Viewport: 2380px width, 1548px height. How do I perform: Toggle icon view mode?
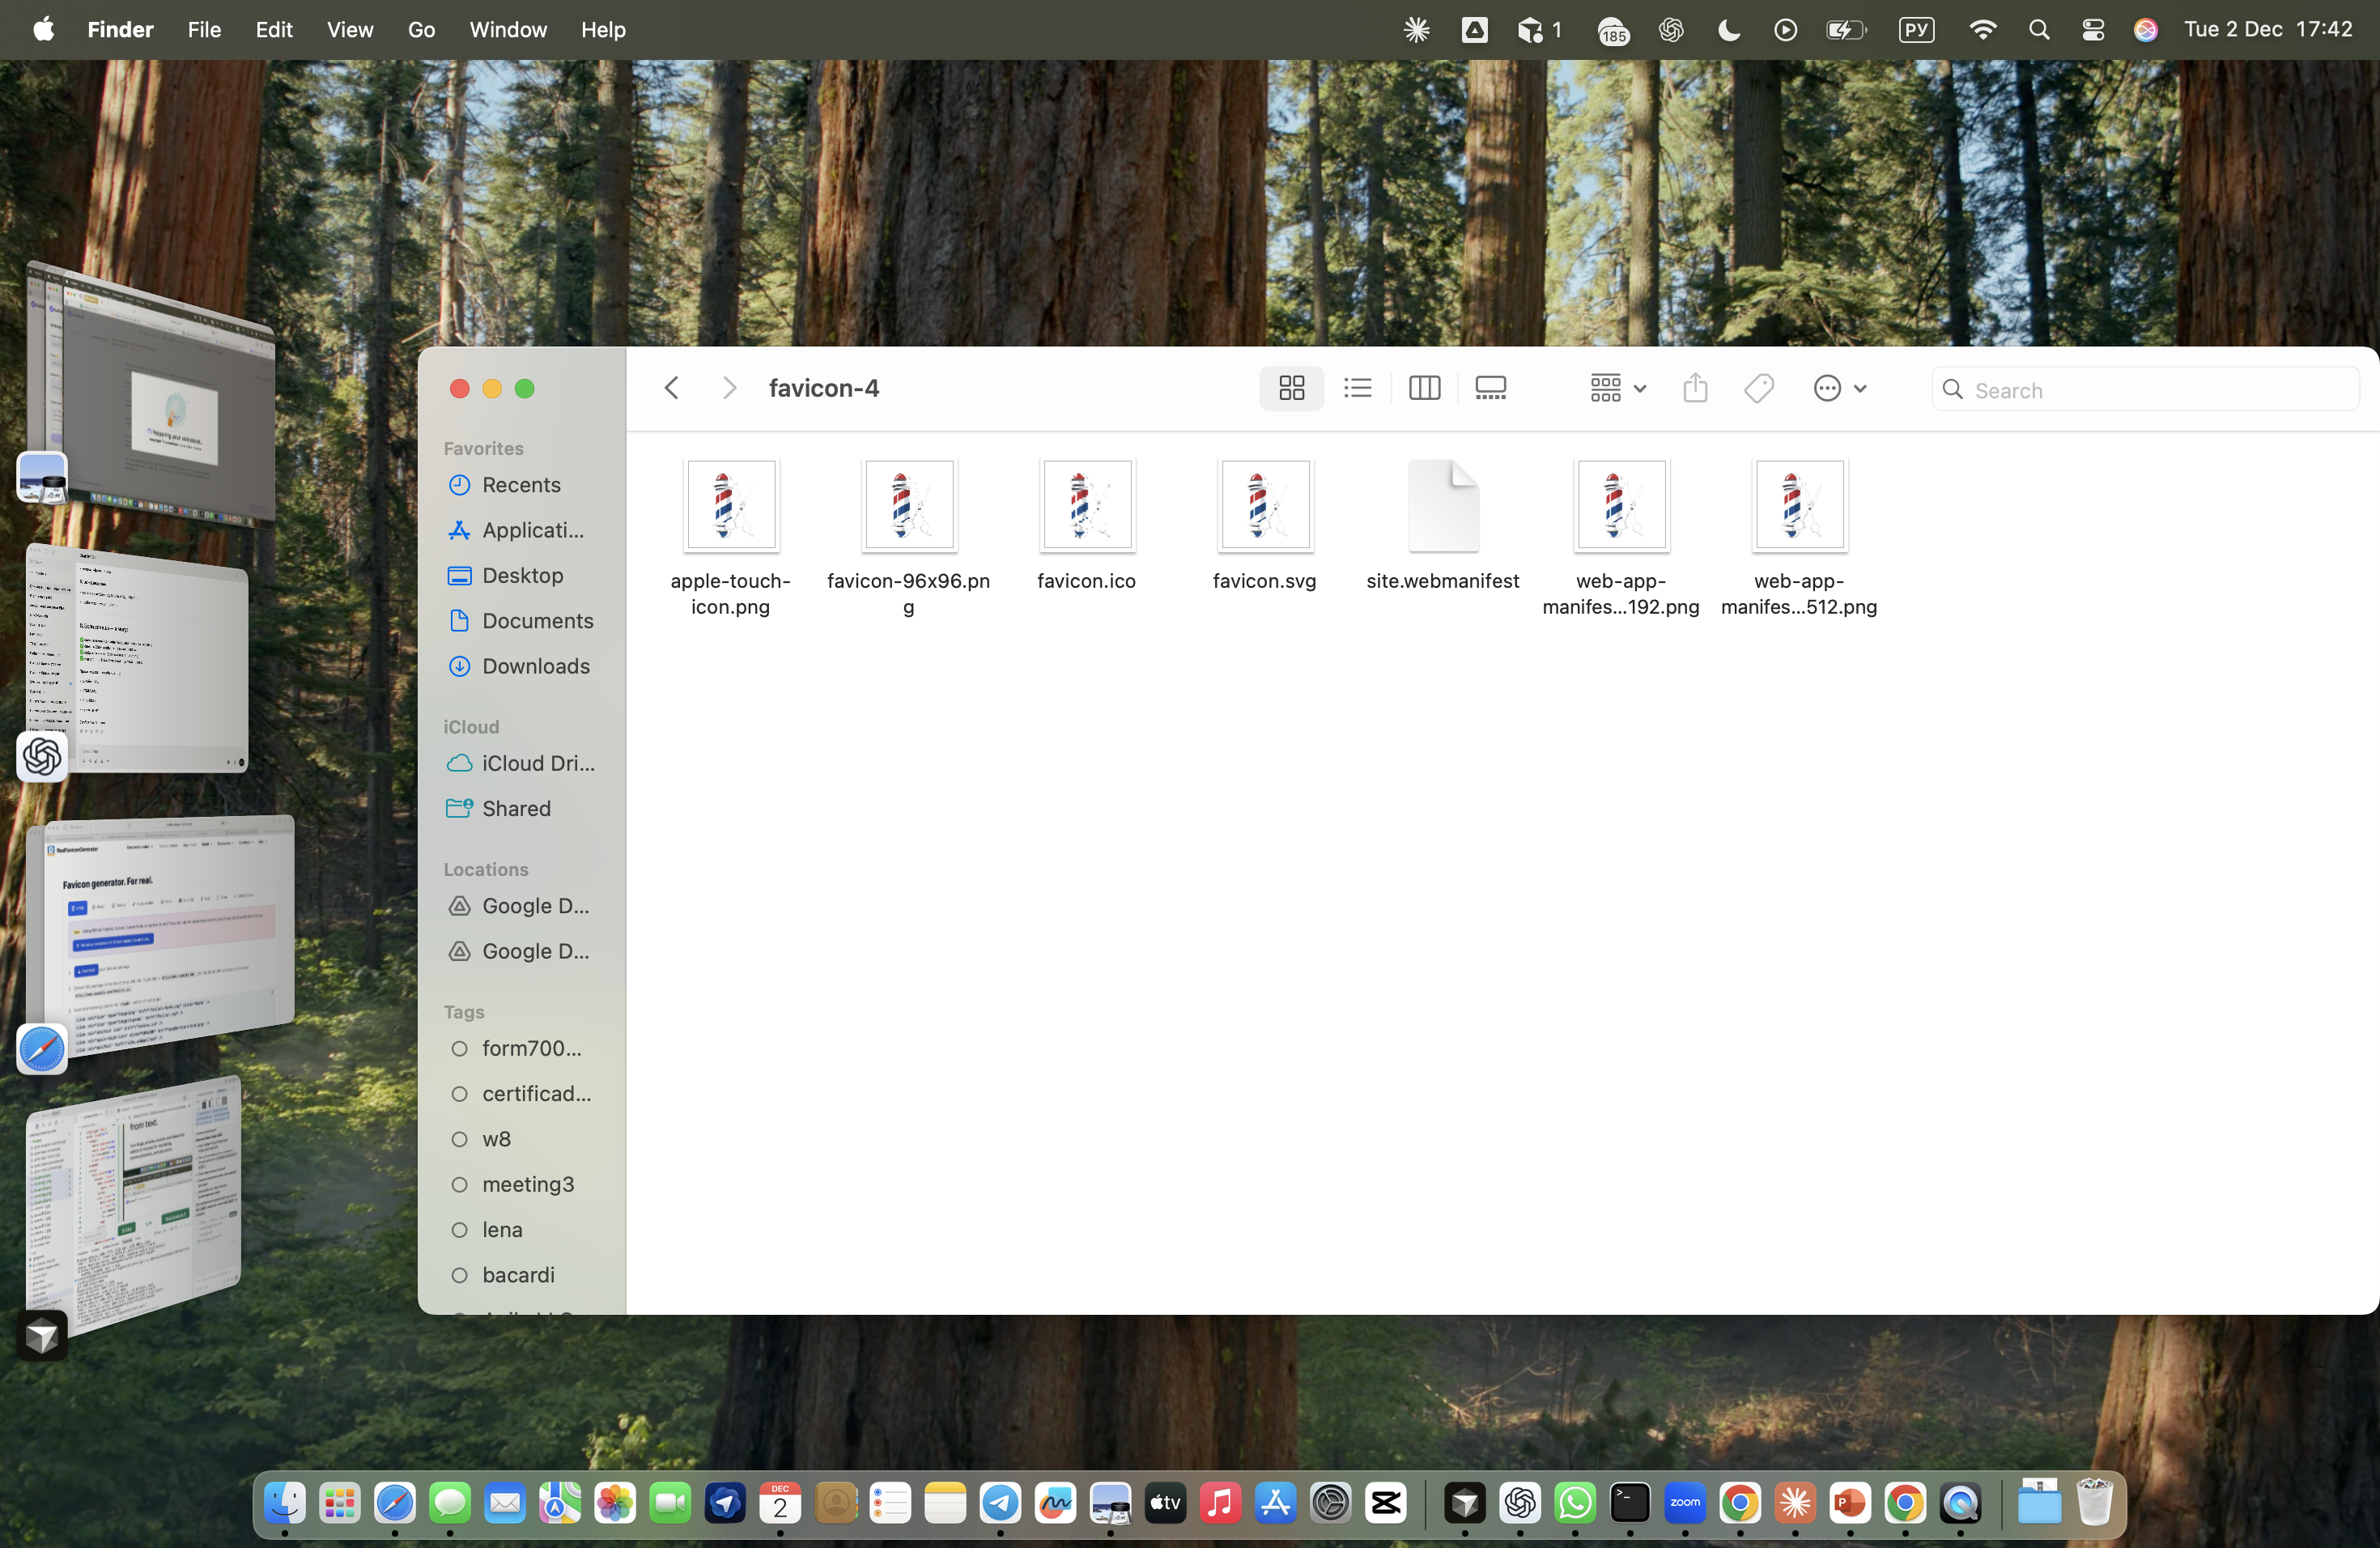click(x=1291, y=388)
